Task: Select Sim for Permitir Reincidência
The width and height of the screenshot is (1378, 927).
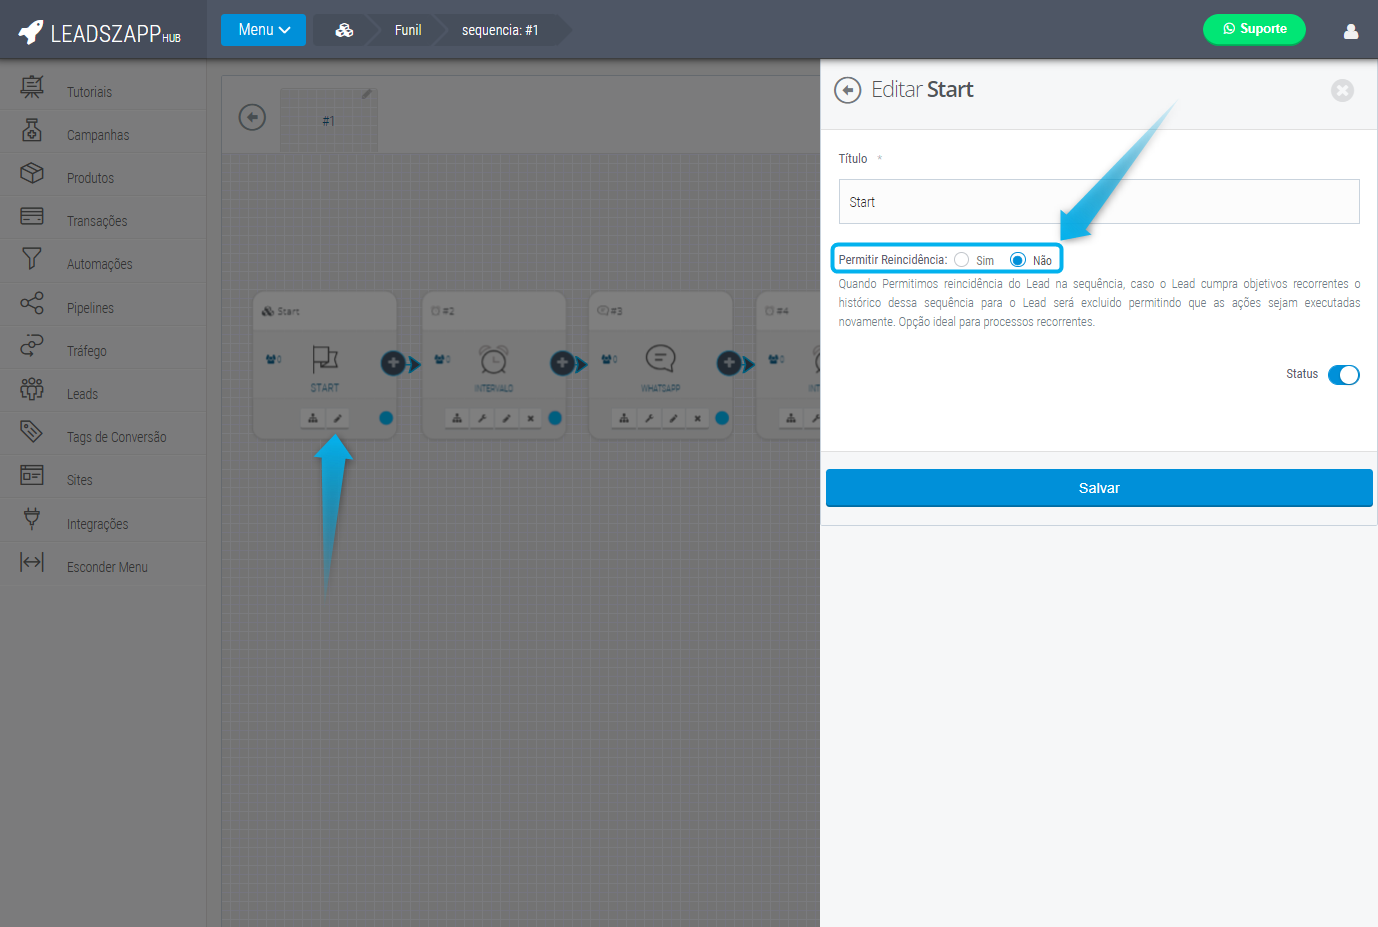Action: [x=962, y=260]
